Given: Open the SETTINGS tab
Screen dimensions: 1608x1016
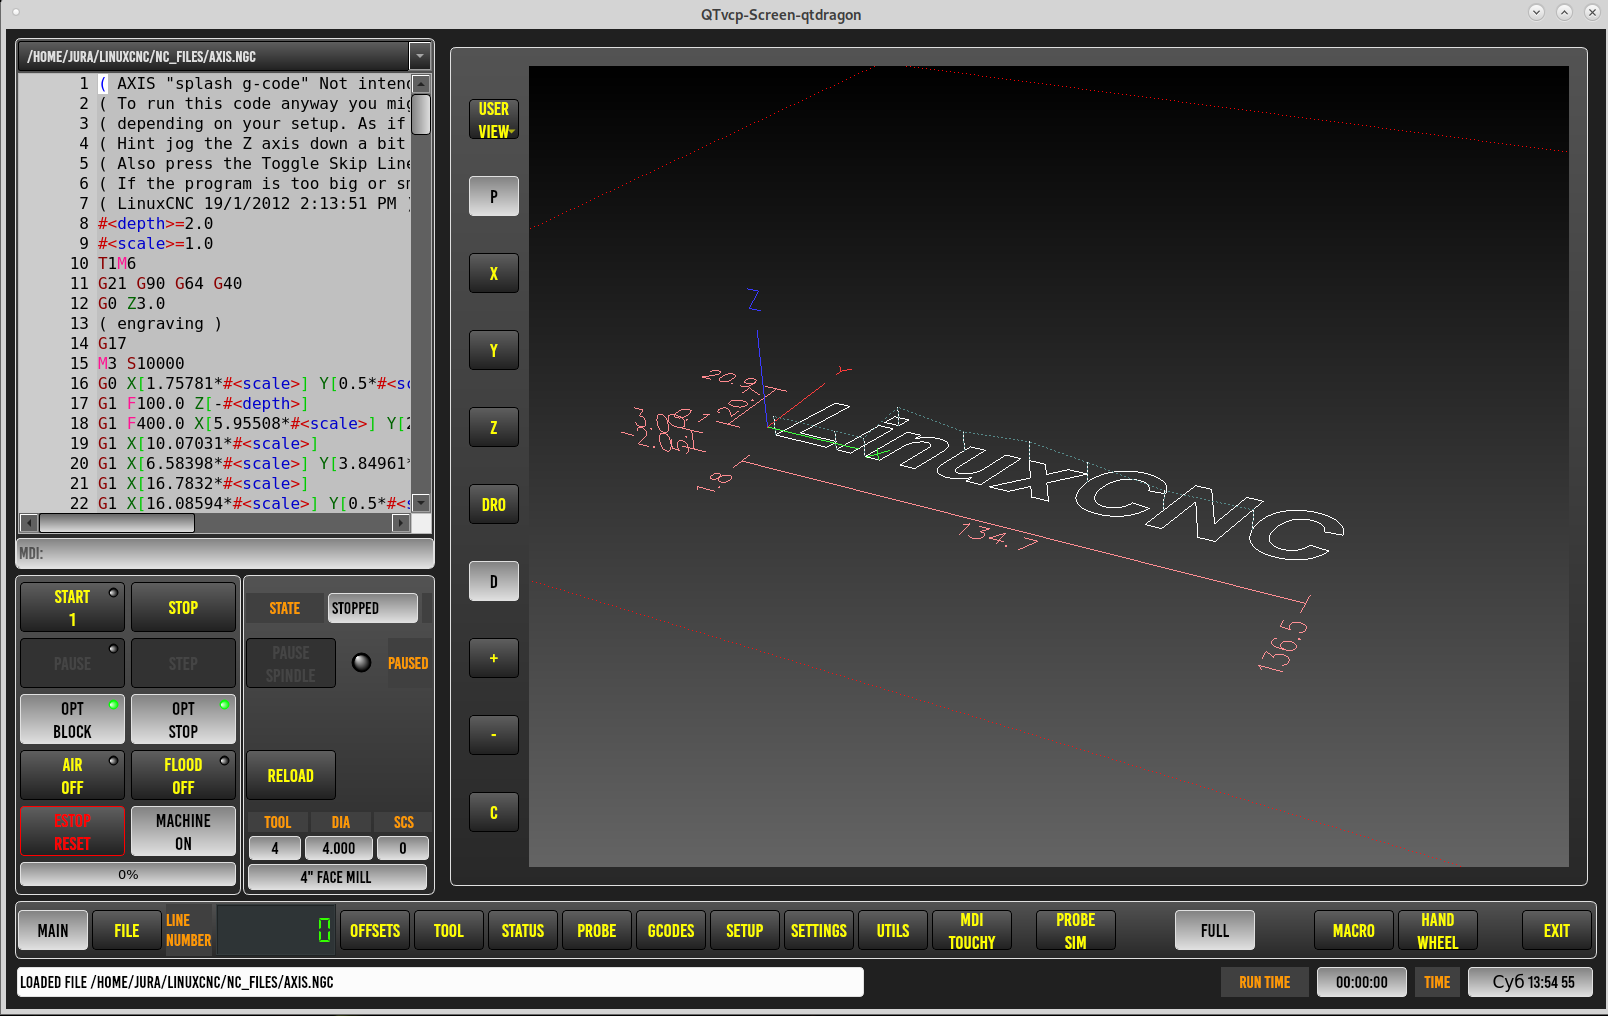Looking at the screenshot, I should (x=819, y=930).
